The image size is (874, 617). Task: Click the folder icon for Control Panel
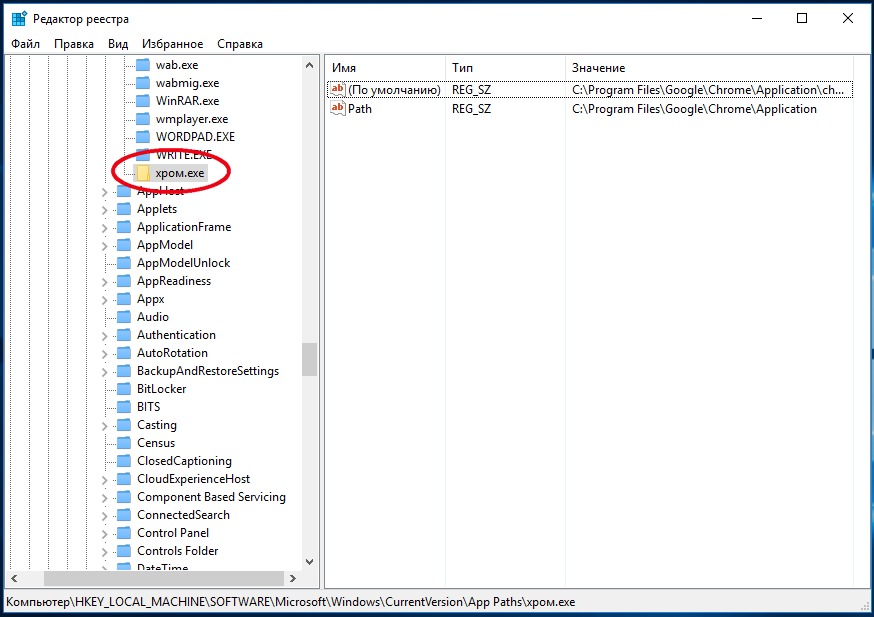pyautogui.click(x=123, y=533)
